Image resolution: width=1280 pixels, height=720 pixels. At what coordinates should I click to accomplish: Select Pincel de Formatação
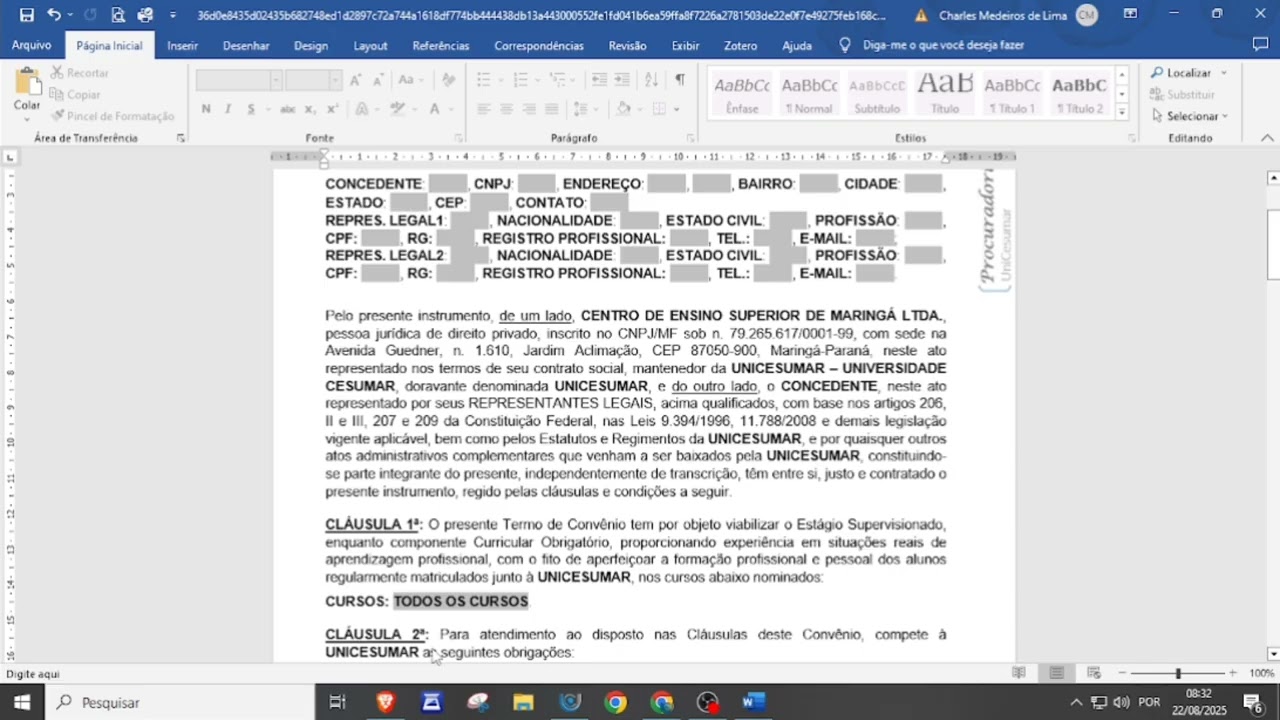[x=112, y=116]
